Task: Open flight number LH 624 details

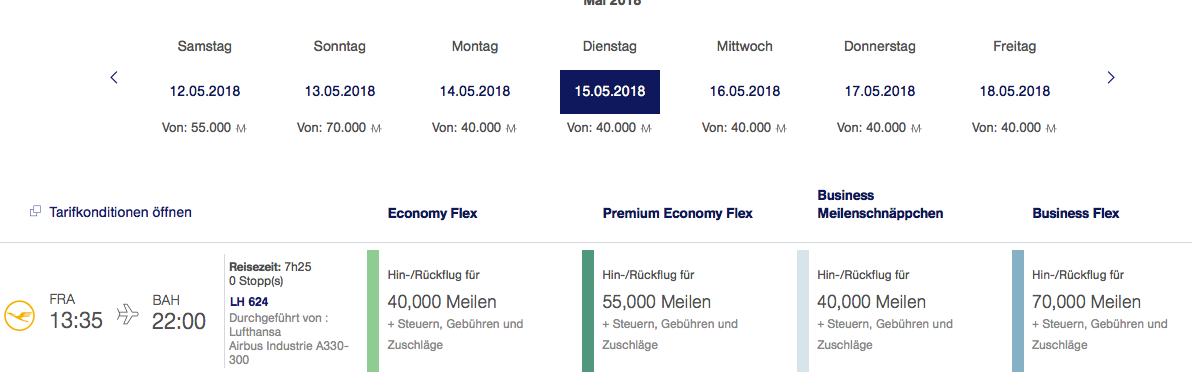Action: 249,302
